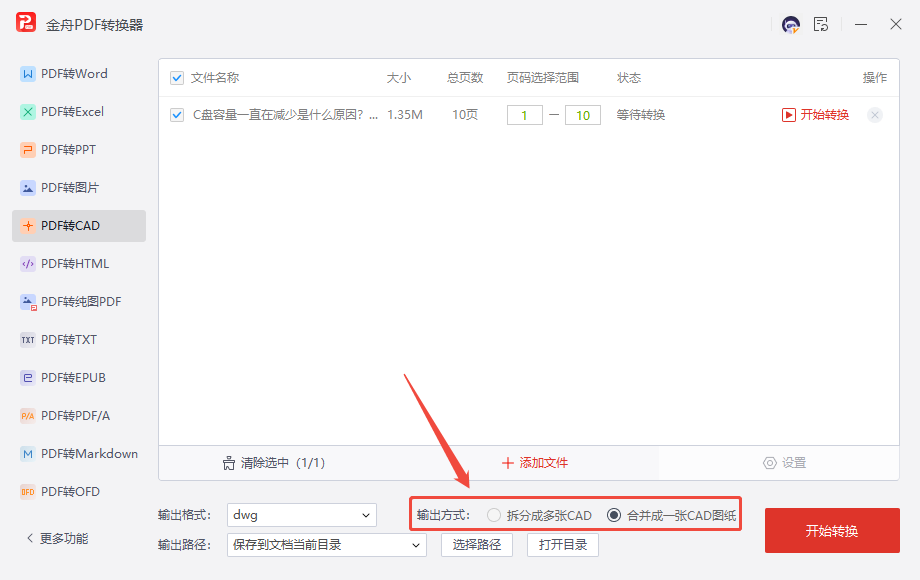The width and height of the screenshot is (920, 580).
Task: Click the red 开始转换 row link text
Action: click(824, 115)
